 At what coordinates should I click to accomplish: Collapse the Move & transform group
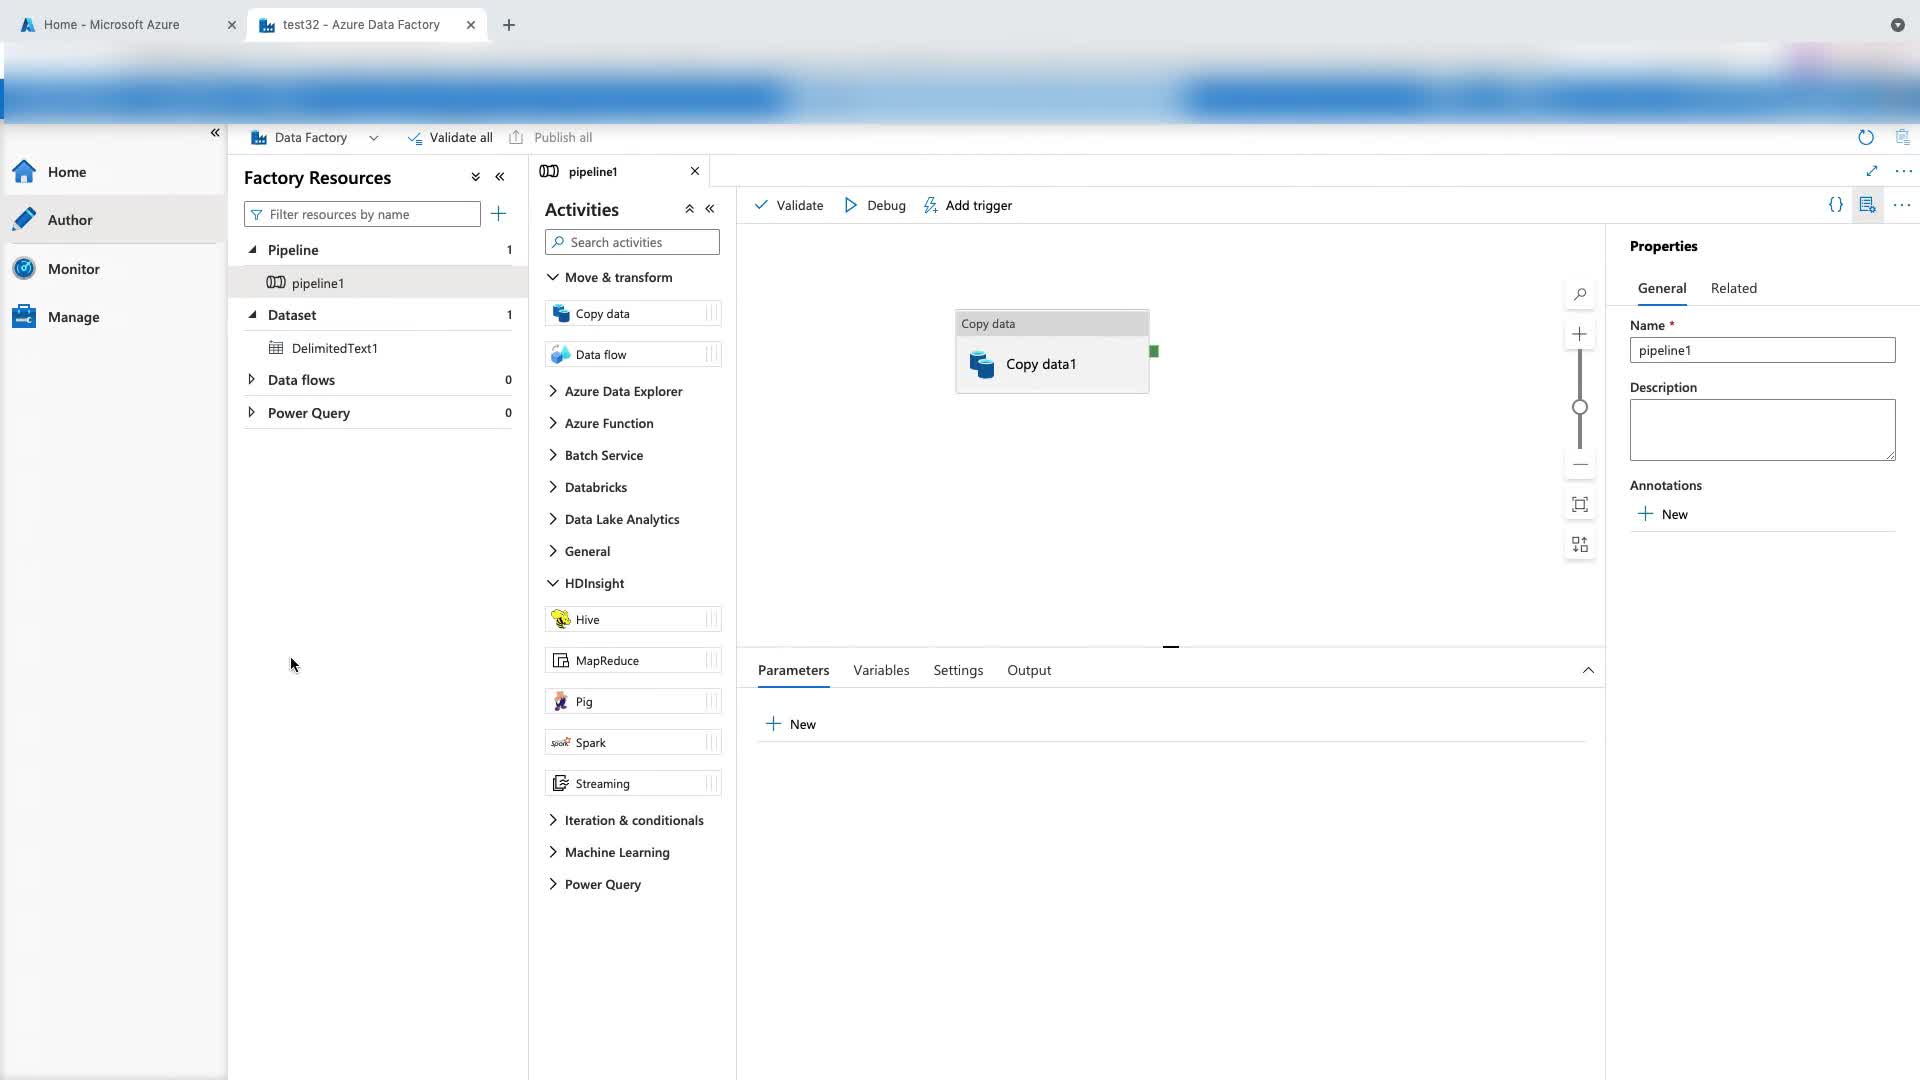553,278
